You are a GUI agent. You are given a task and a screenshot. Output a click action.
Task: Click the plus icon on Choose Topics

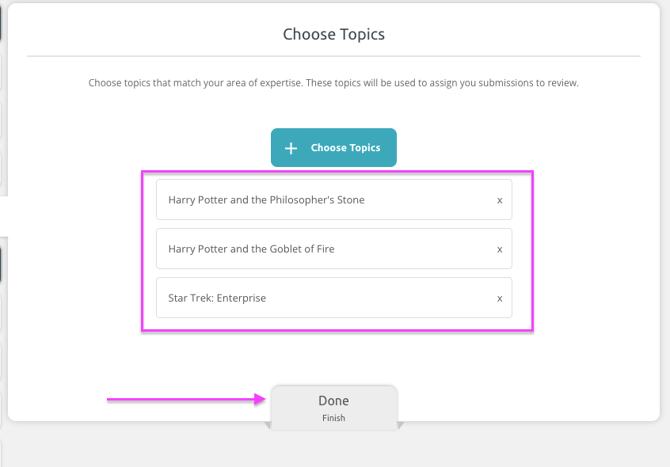pyautogui.click(x=291, y=148)
